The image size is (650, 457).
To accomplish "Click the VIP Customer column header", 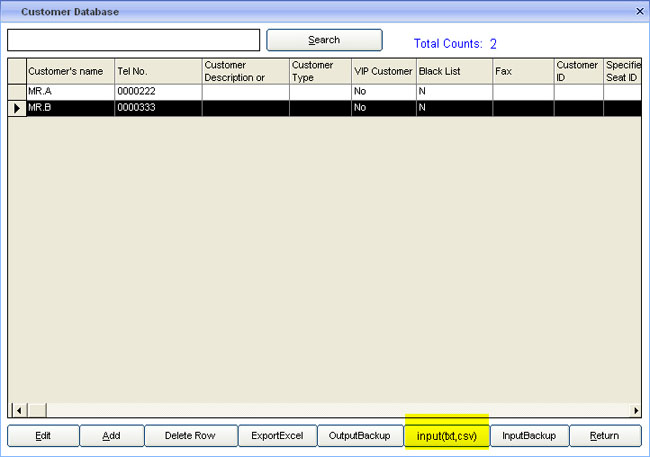I will [x=382, y=71].
